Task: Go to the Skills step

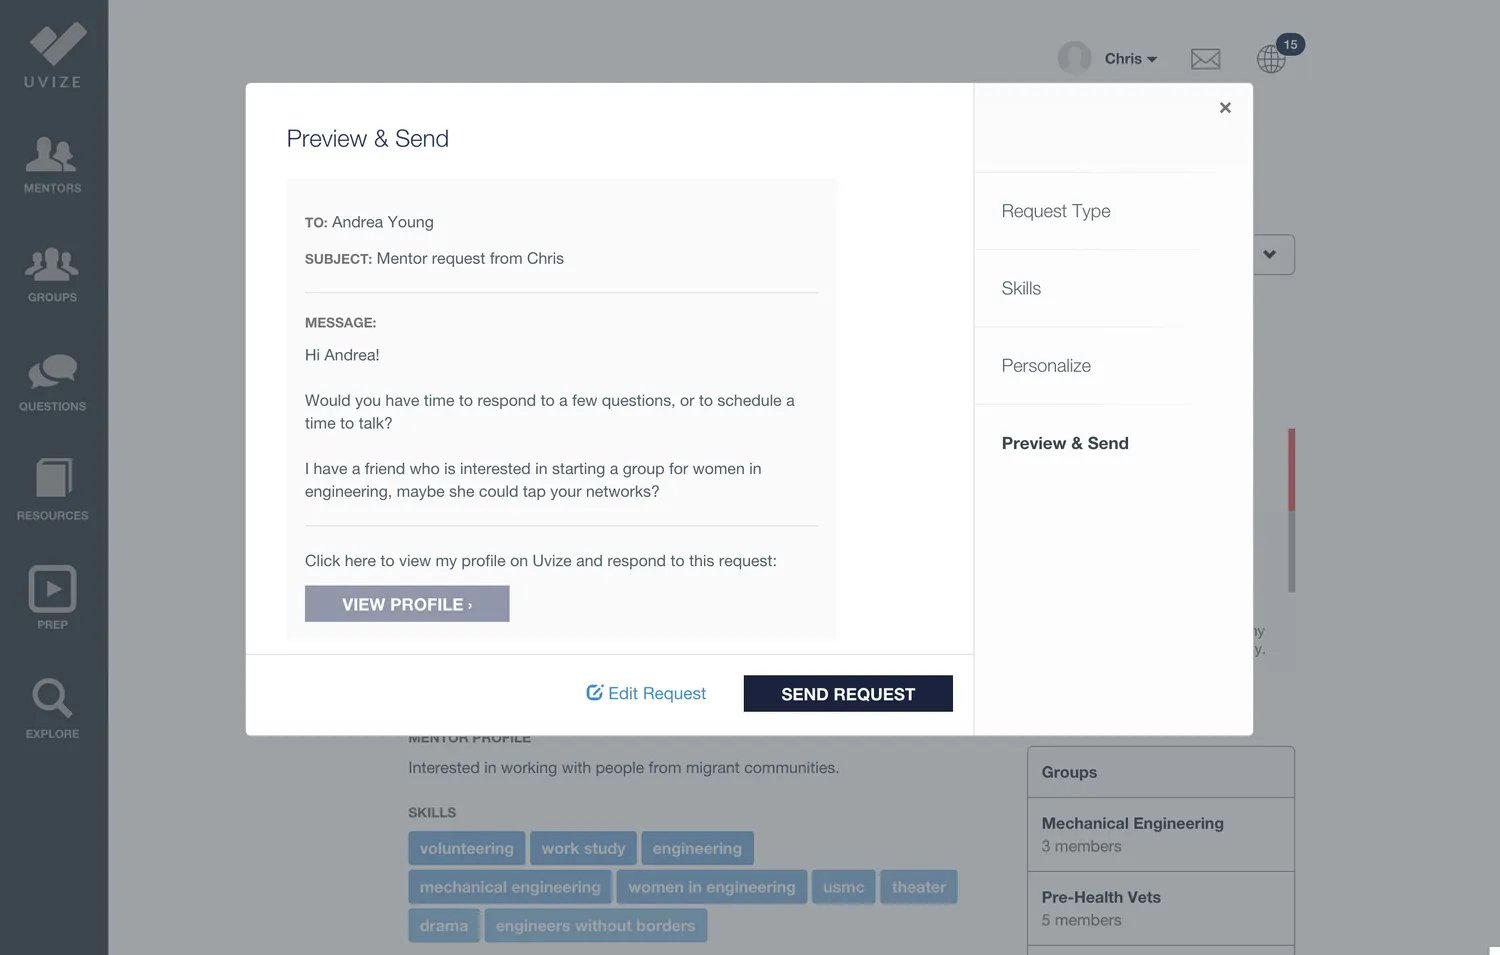Action: pyautogui.click(x=1021, y=288)
